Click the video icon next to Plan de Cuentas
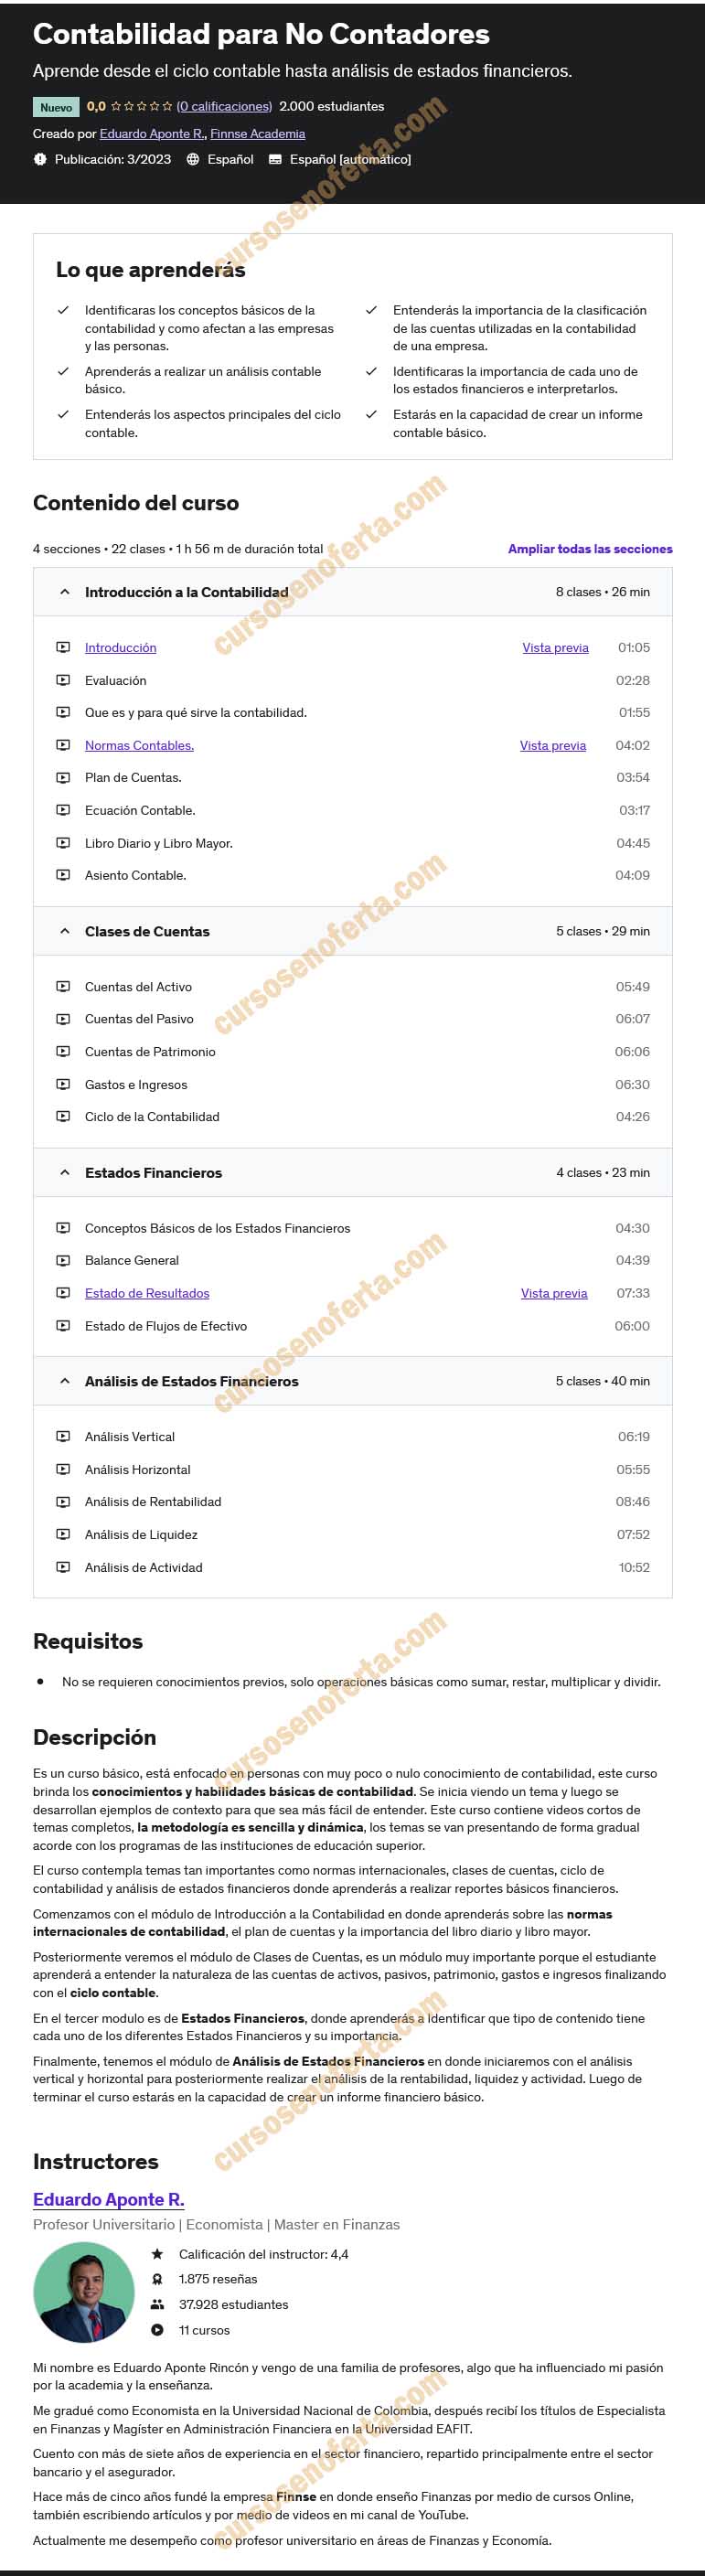The height and width of the screenshot is (2576, 705). pyautogui.click(x=64, y=777)
